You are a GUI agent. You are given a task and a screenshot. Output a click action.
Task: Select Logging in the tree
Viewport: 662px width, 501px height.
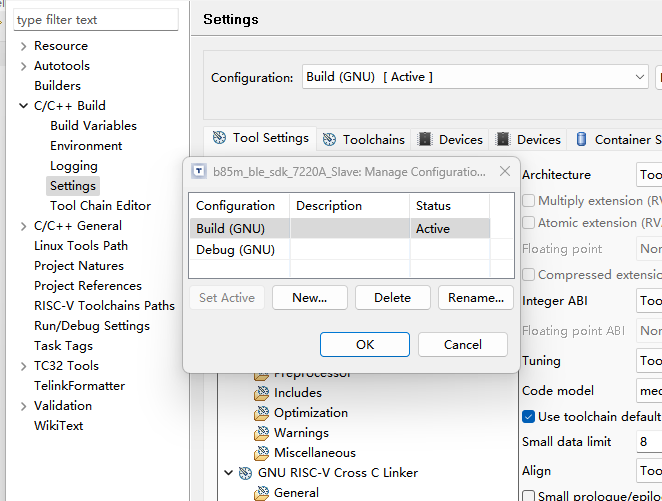tap(74, 166)
